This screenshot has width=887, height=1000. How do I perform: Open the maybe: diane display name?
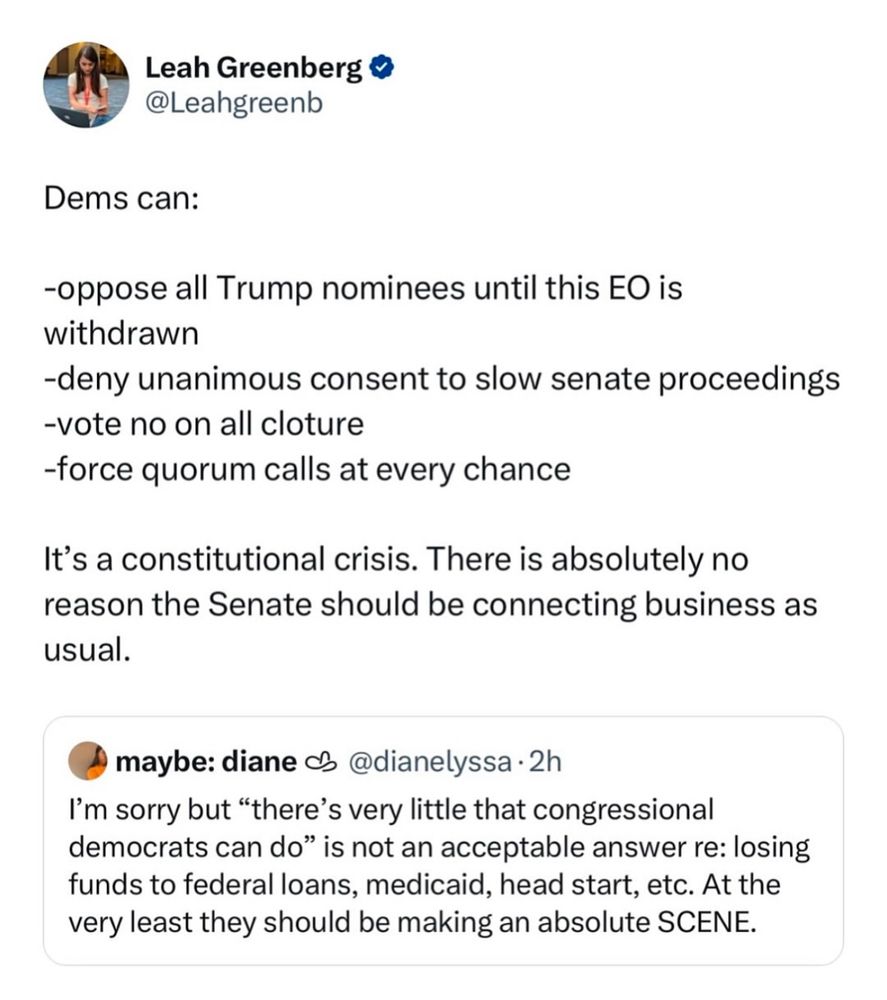(206, 762)
